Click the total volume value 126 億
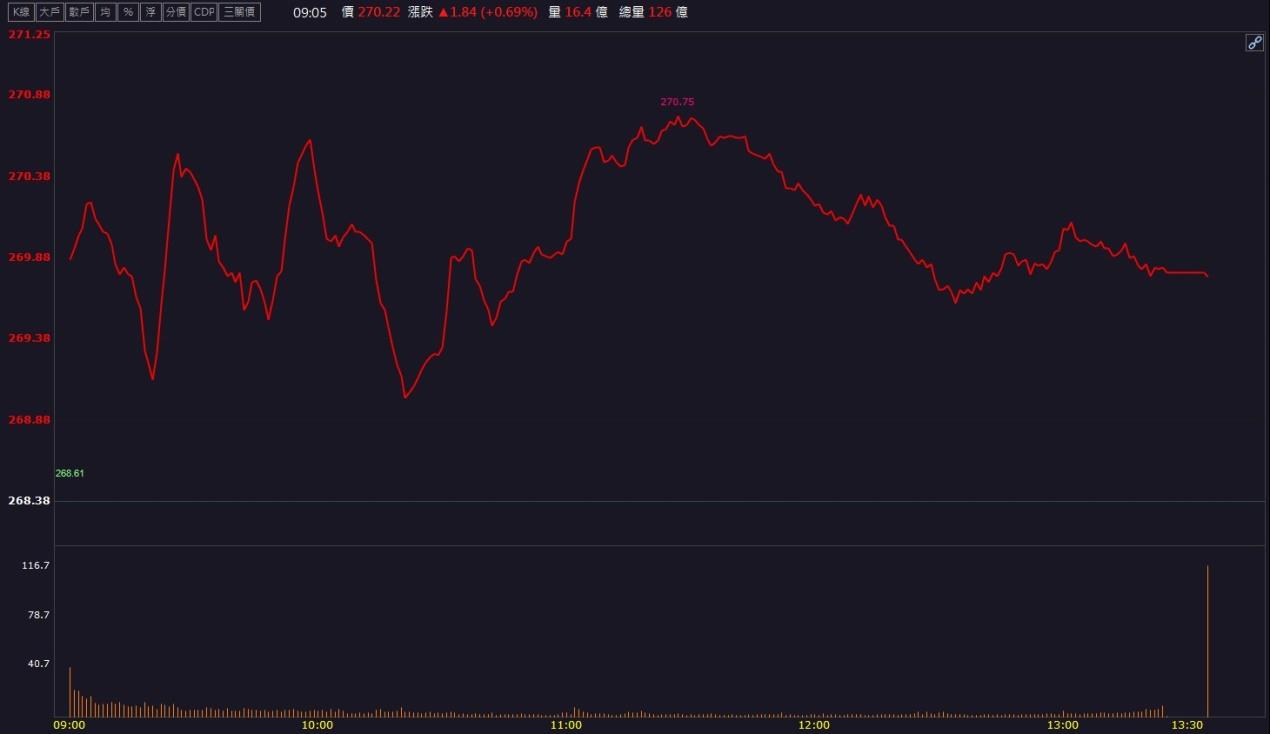 (x=666, y=12)
